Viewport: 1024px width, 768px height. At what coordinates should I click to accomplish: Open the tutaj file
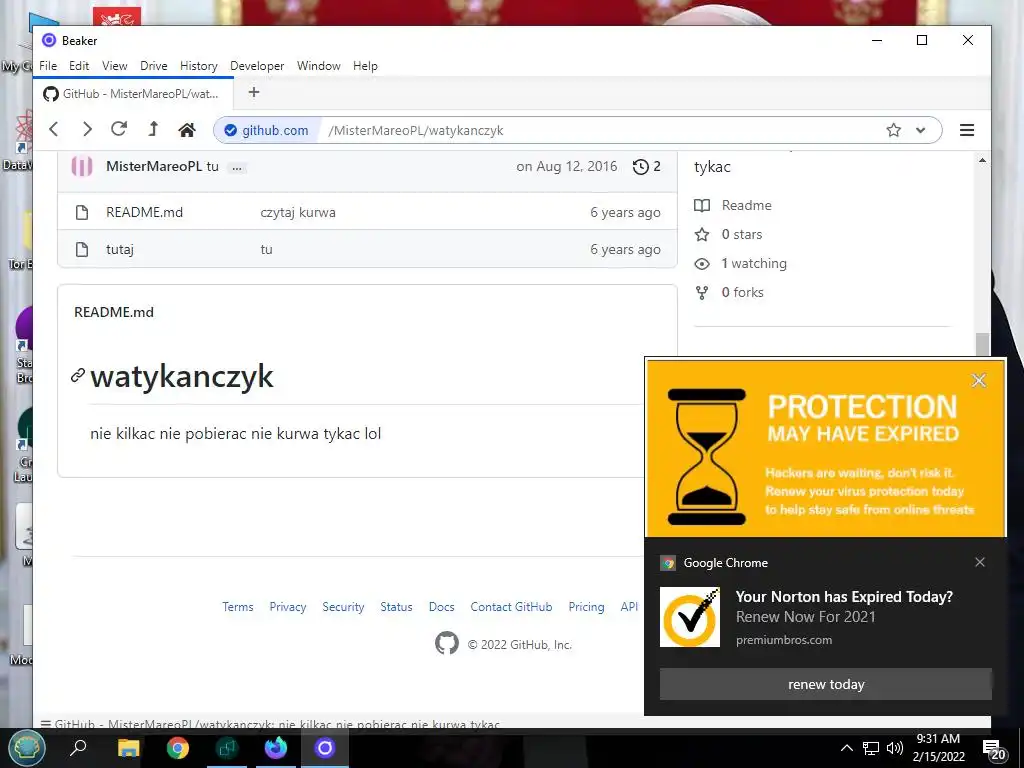click(x=120, y=249)
